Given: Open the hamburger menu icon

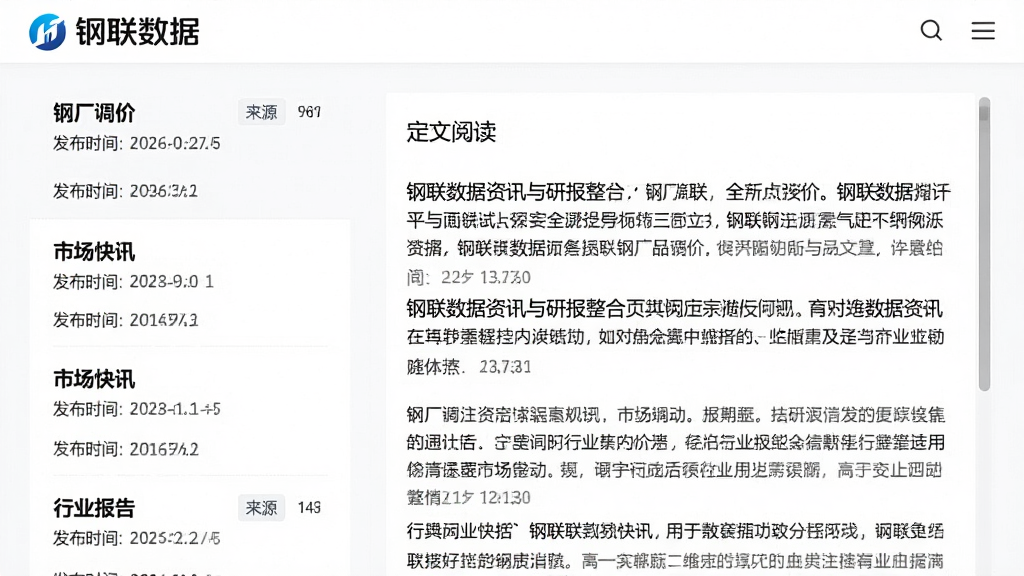Looking at the screenshot, I should click(x=983, y=31).
